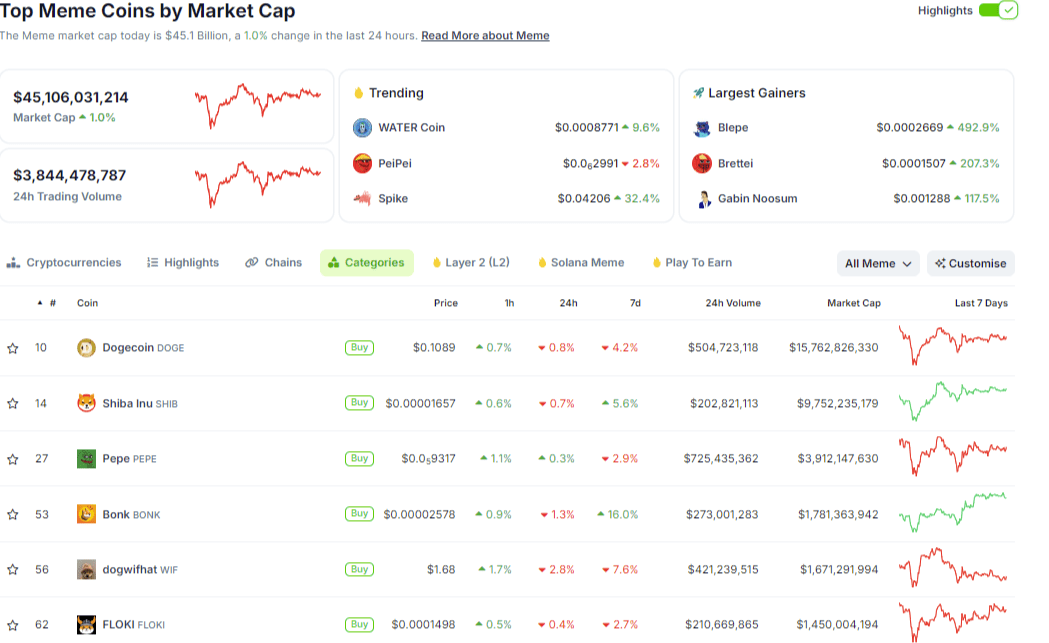Click the Market Cap summary sparkline
The image size is (1049, 643).
pos(258,106)
